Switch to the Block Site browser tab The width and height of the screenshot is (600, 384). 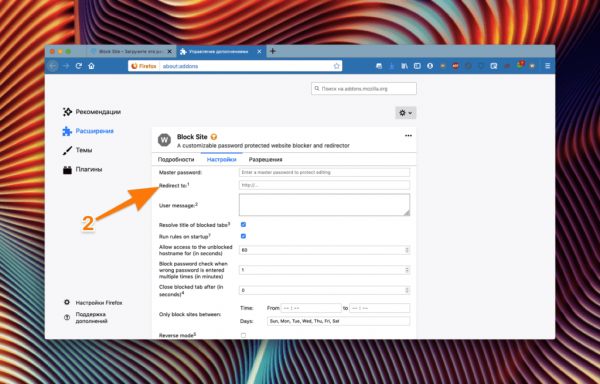click(x=130, y=51)
